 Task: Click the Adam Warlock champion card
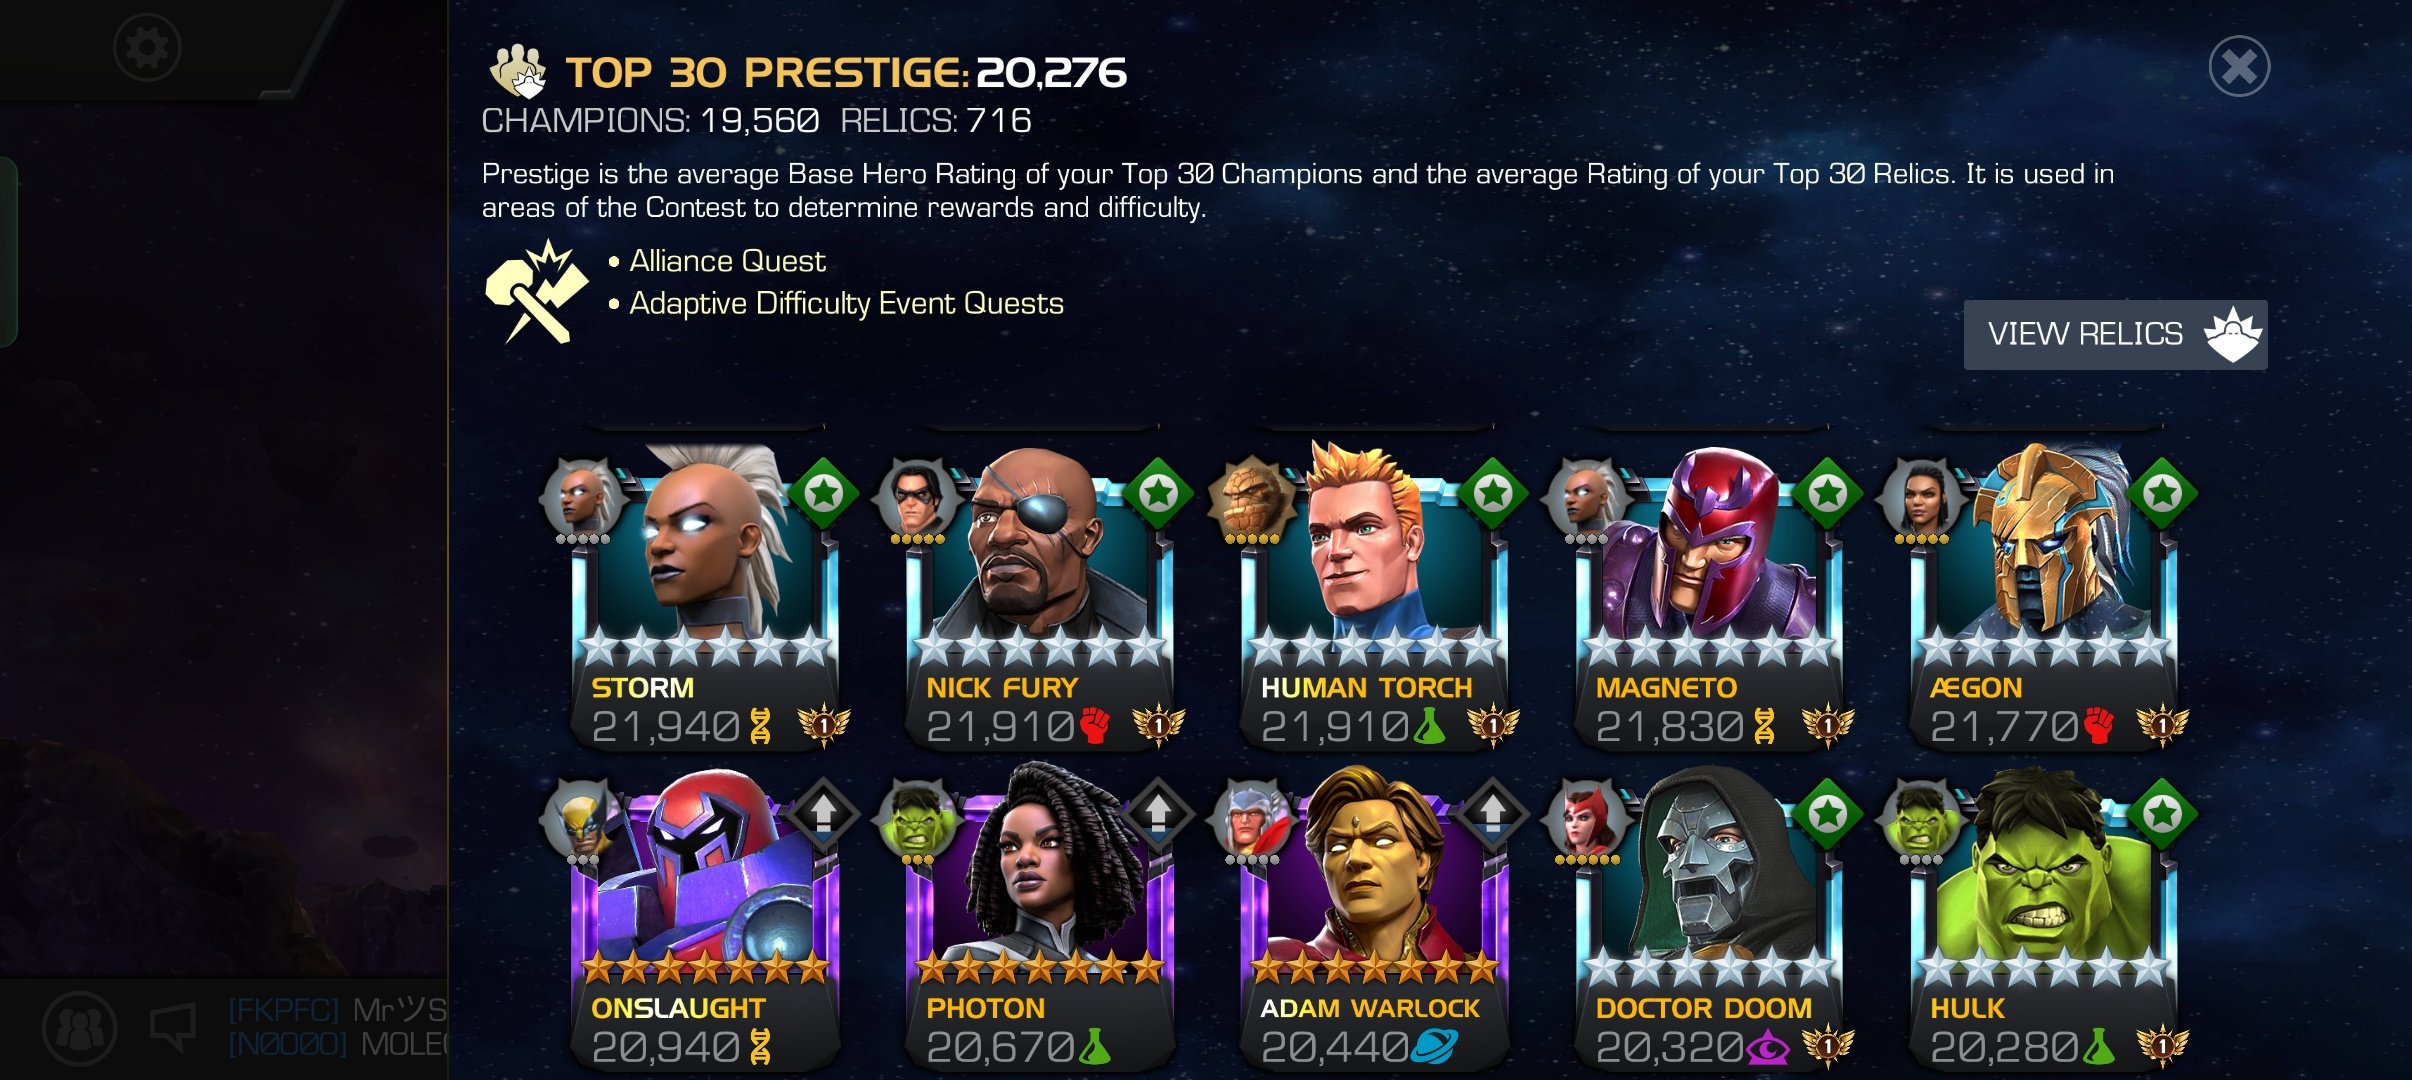(x=1376, y=920)
